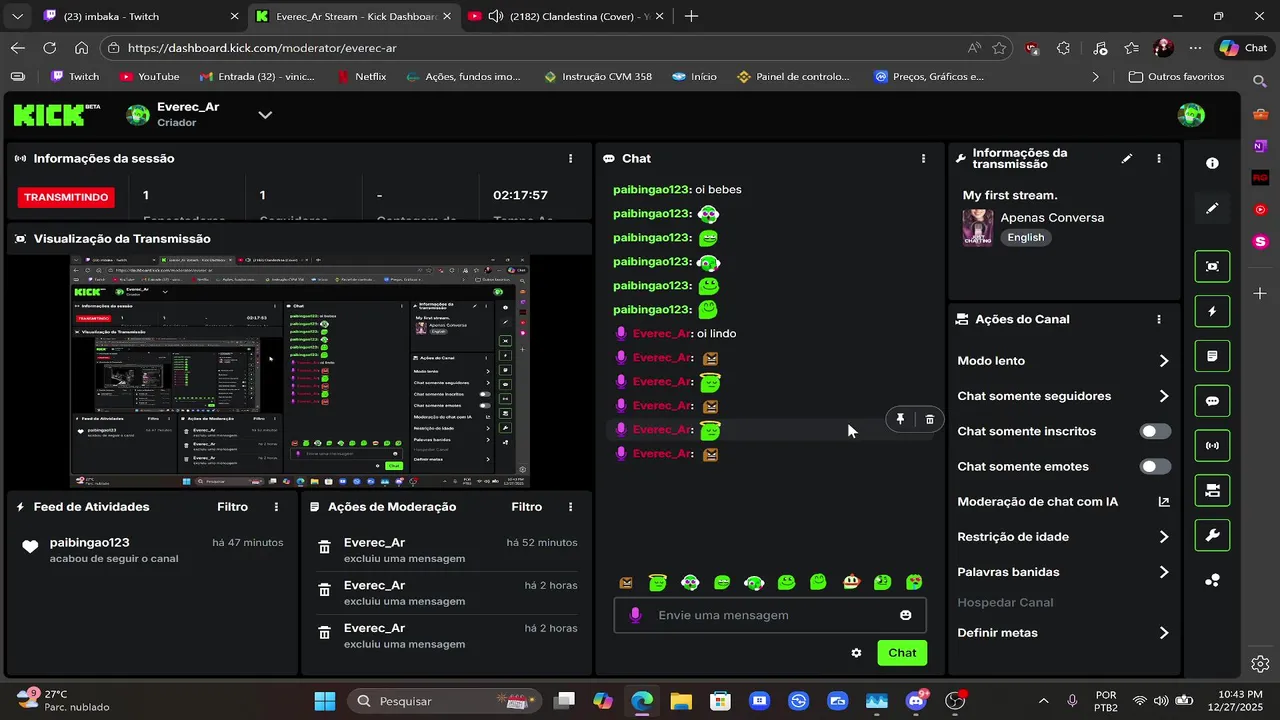Click the microphone icon in message box

[x=634, y=615]
